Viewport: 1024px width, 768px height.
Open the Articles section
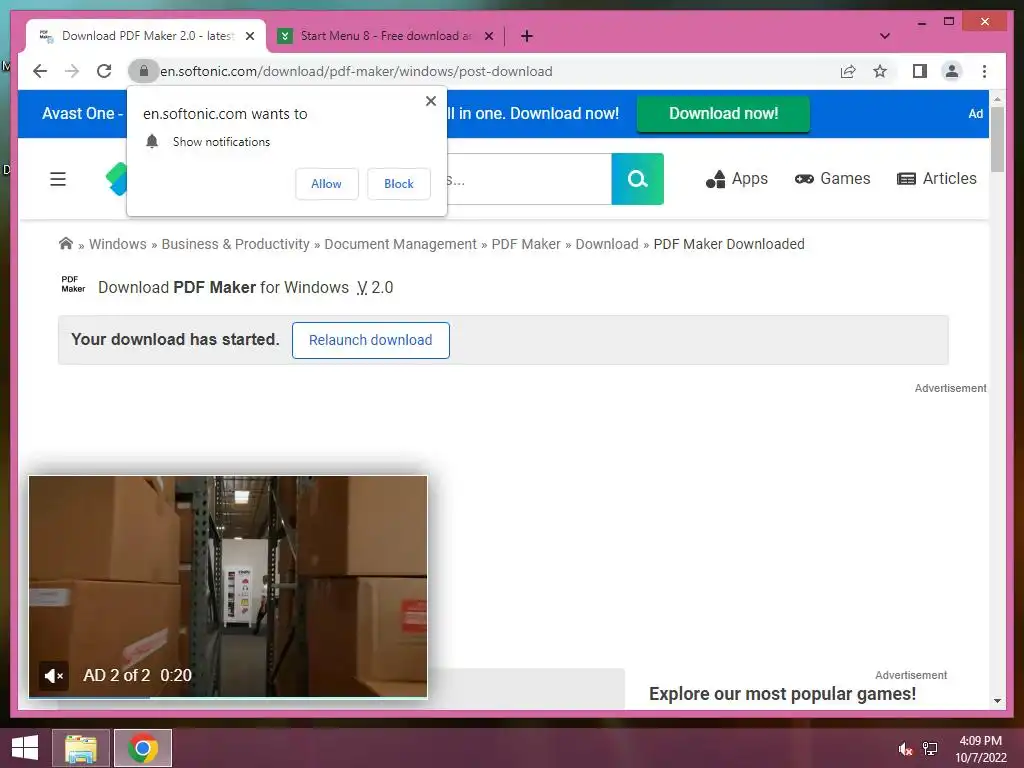pyautogui.click(x=936, y=179)
